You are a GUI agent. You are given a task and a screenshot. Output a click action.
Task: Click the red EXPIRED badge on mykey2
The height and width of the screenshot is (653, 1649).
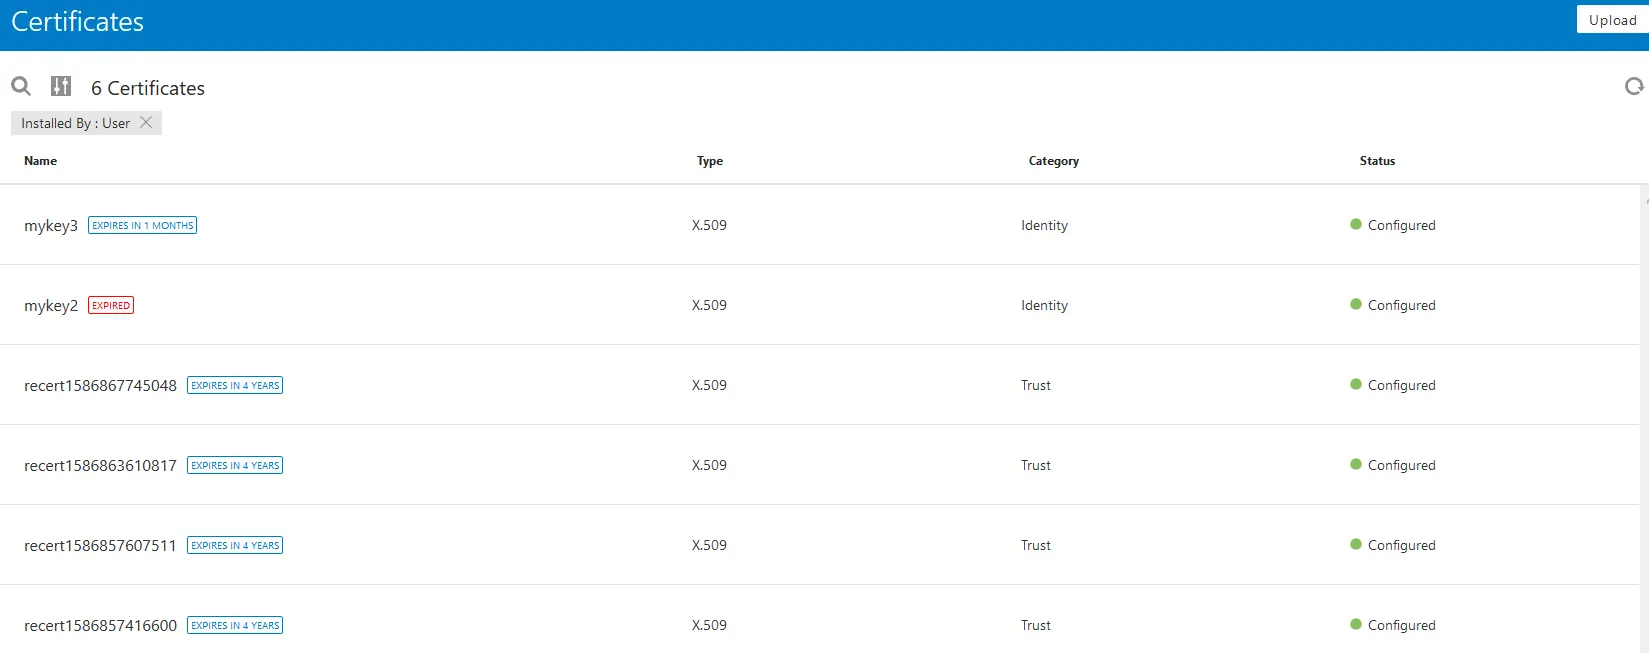coord(111,306)
